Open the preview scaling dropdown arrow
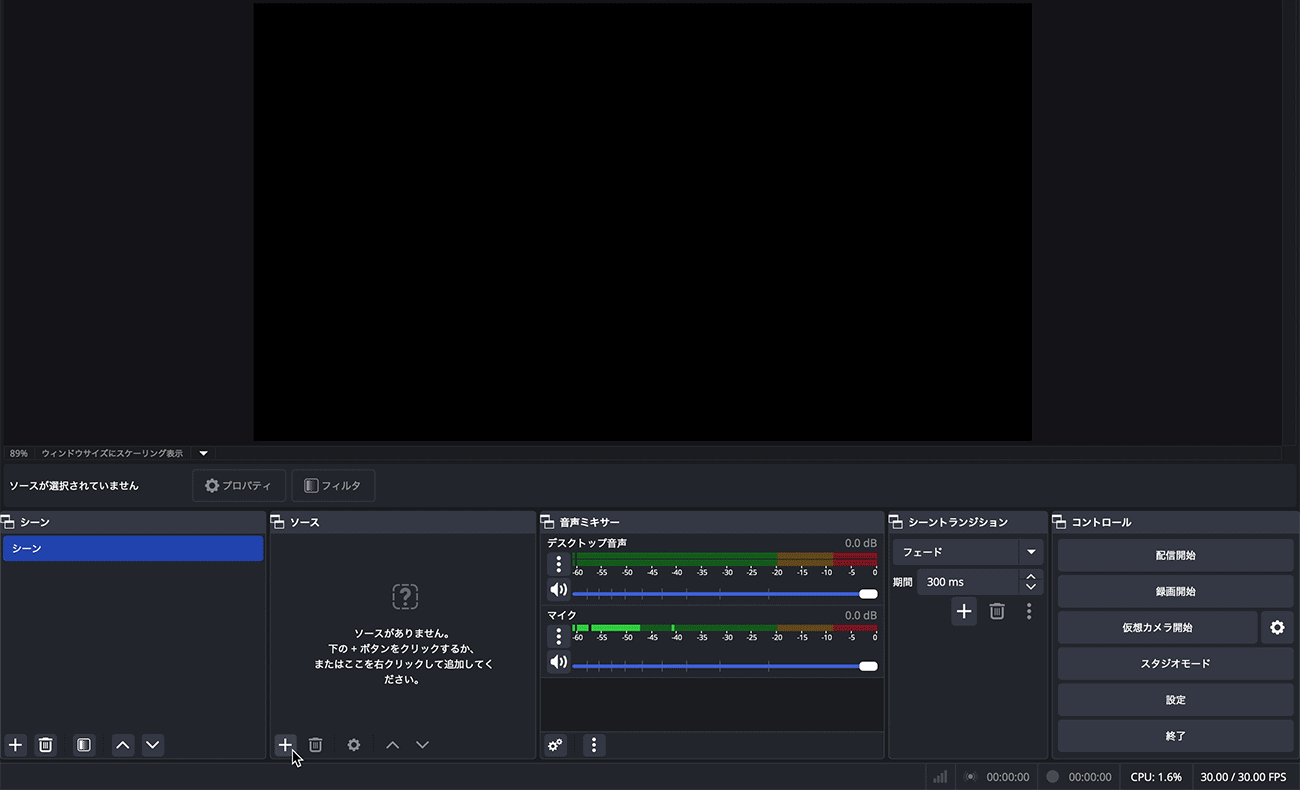Screen dimensions: 1300x790 (203, 453)
